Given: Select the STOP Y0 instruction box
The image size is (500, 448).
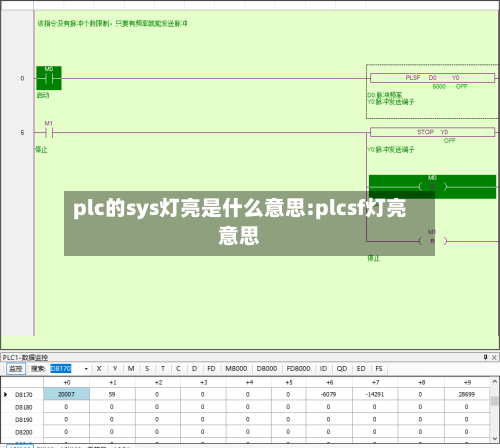Looking at the screenshot, I should (x=432, y=132).
